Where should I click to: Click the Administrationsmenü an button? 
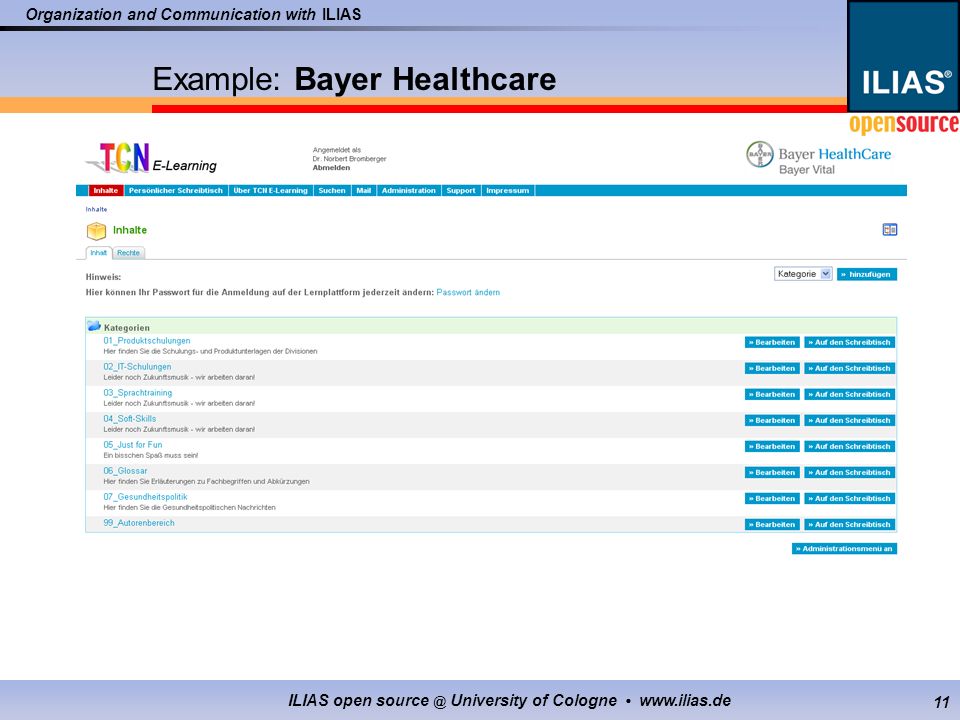(844, 549)
